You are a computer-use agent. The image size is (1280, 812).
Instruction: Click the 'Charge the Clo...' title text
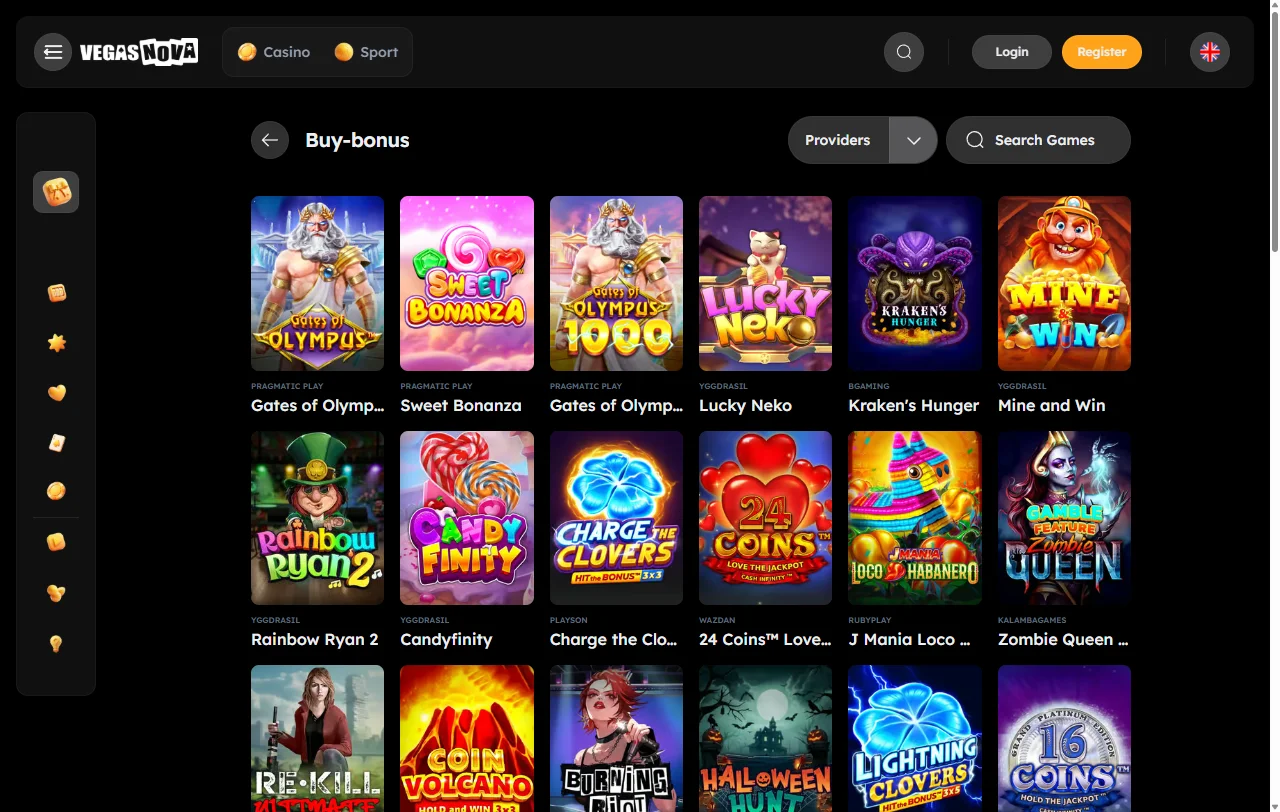point(614,640)
